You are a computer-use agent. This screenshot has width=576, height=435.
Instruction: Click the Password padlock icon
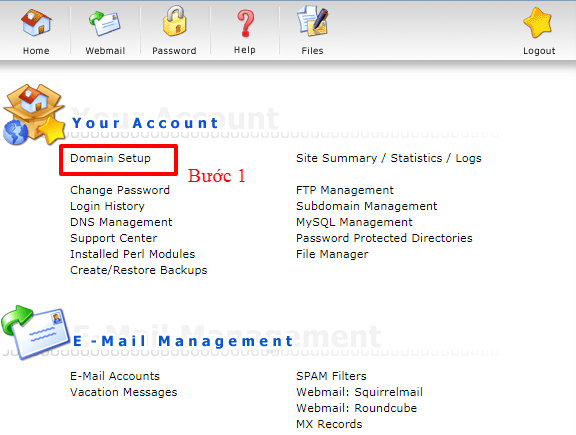[174, 21]
